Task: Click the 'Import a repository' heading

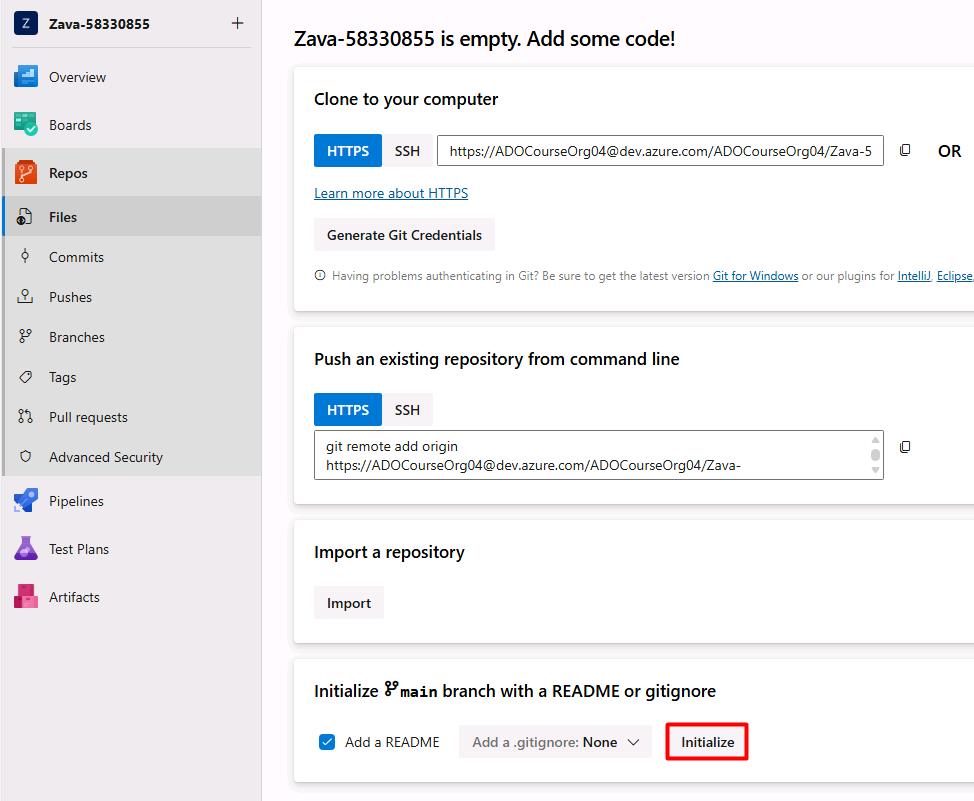Action: click(389, 552)
